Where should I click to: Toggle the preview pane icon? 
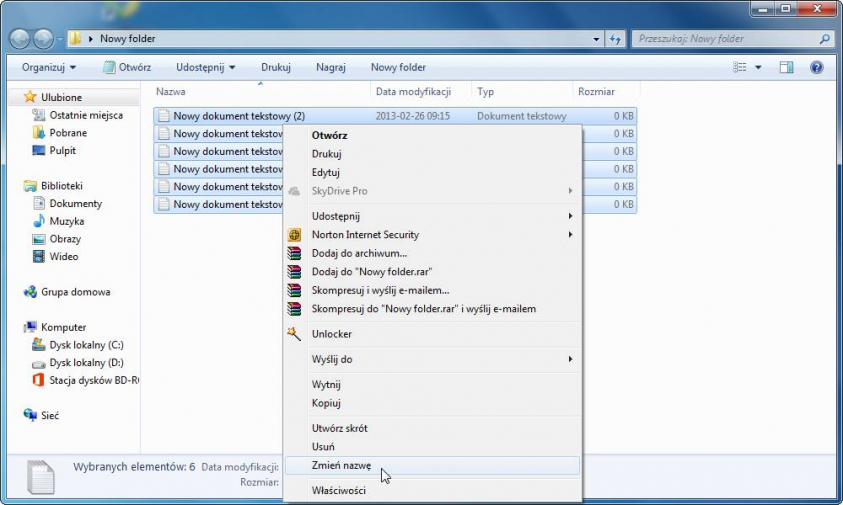pyautogui.click(x=786, y=67)
